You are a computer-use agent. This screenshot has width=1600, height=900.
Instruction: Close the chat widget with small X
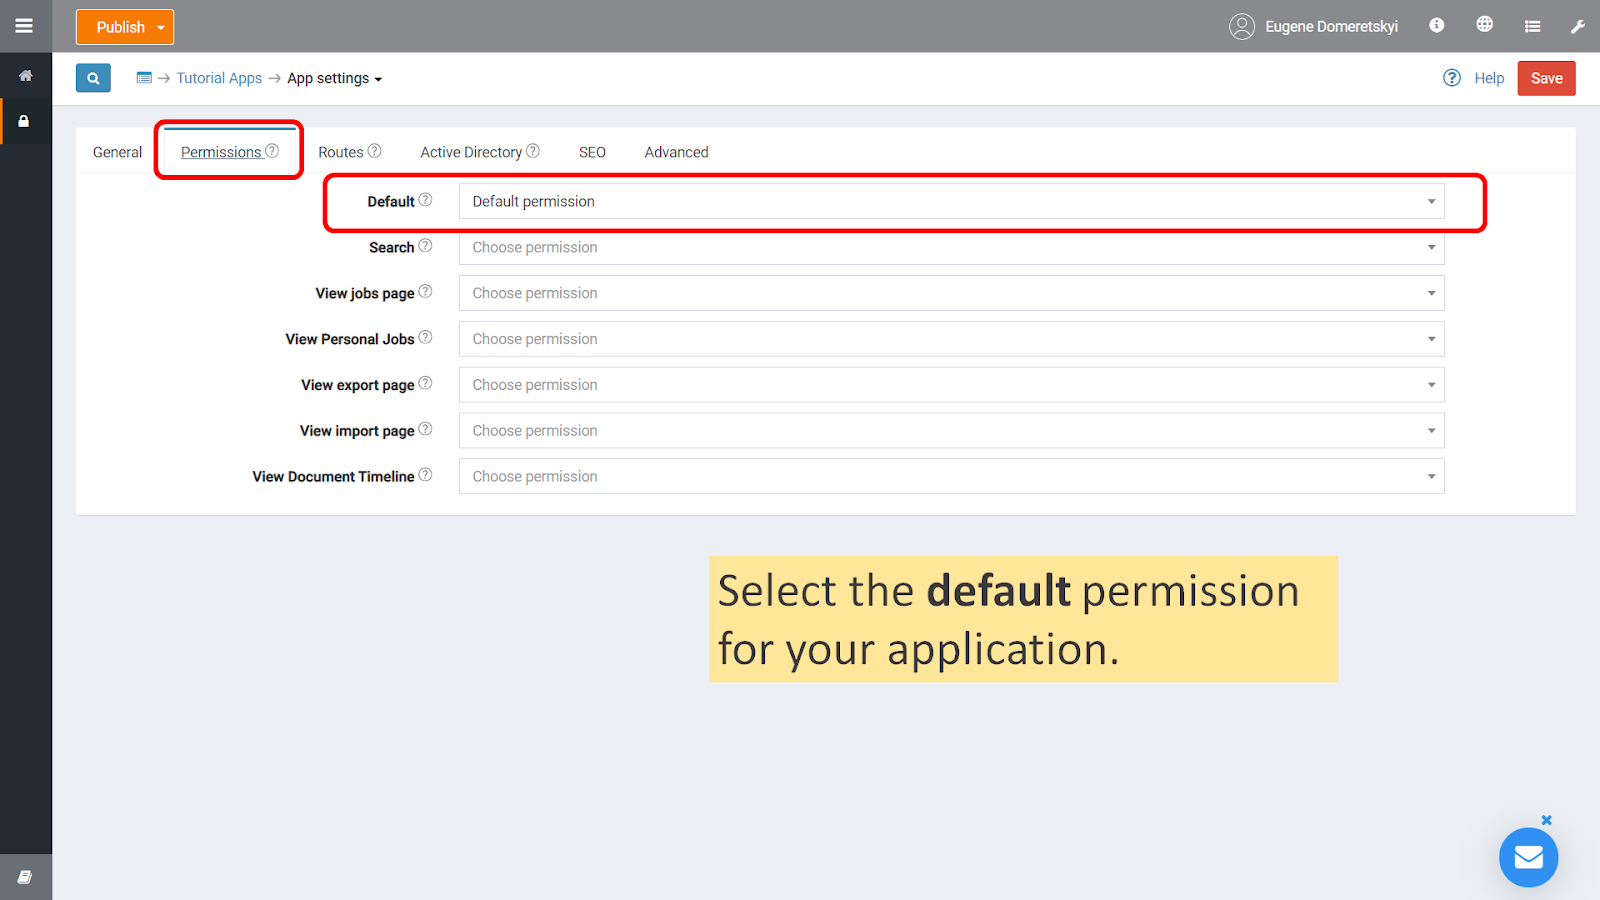pos(1546,820)
